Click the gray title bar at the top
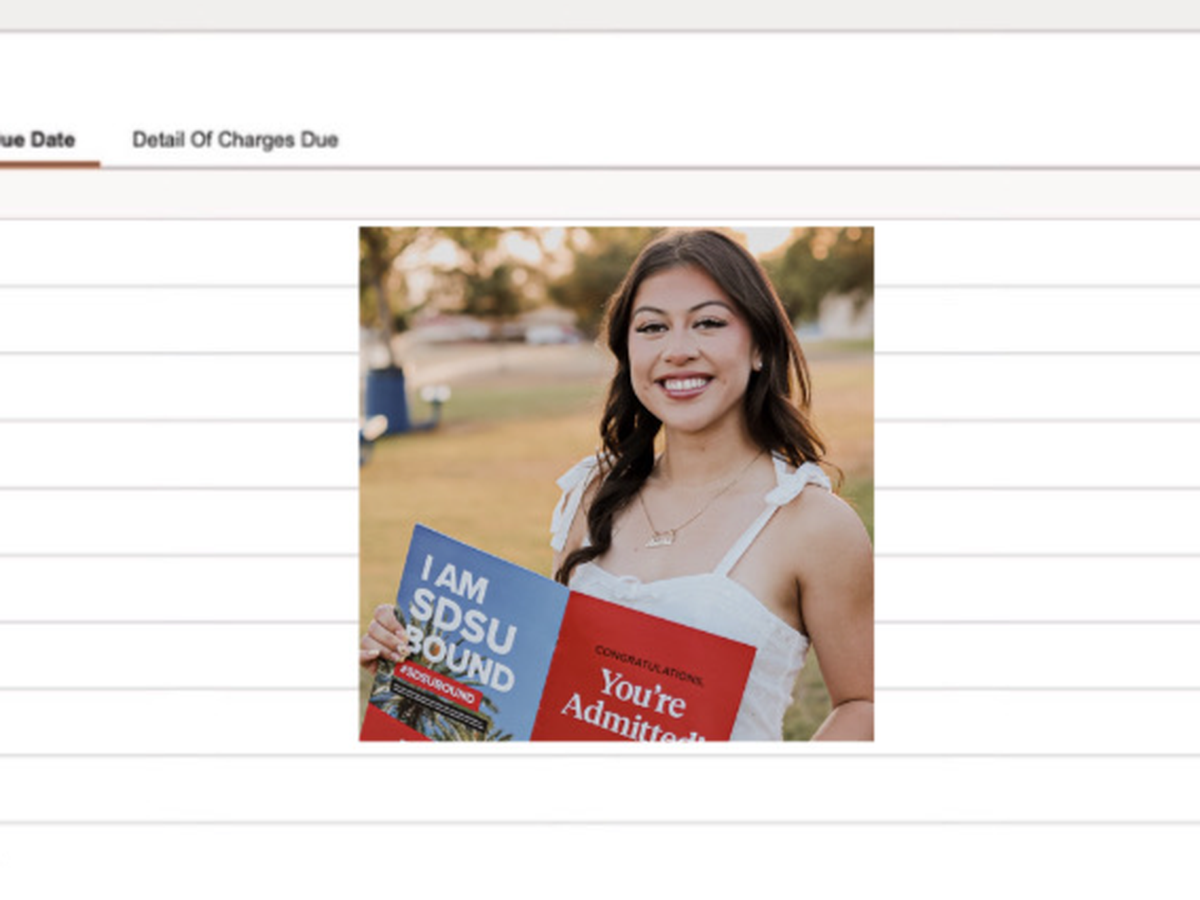The height and width of the screenshot is (900, 1200). pyautogui.click(x=600, y=14)
